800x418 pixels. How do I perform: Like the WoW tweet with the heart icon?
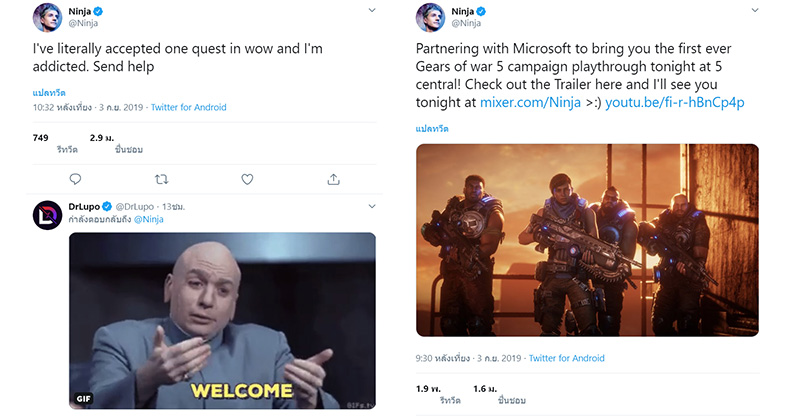[247, 179]
